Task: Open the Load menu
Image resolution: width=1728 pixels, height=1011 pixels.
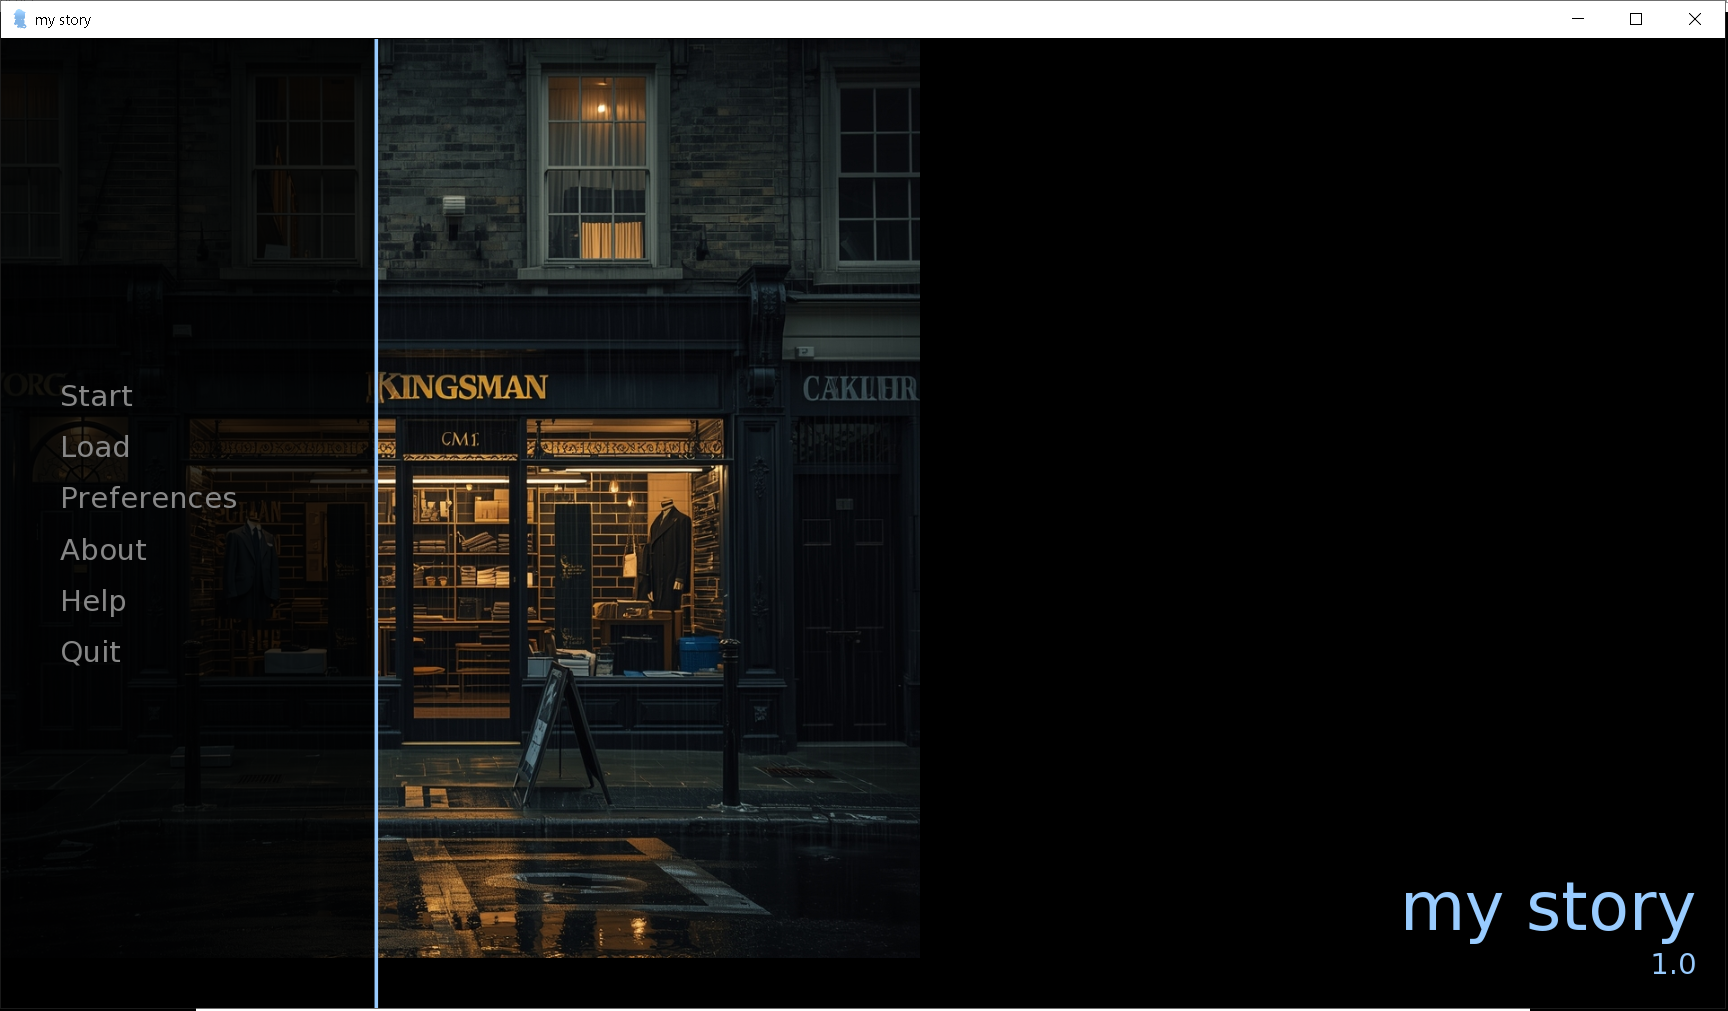Action: 95,447
